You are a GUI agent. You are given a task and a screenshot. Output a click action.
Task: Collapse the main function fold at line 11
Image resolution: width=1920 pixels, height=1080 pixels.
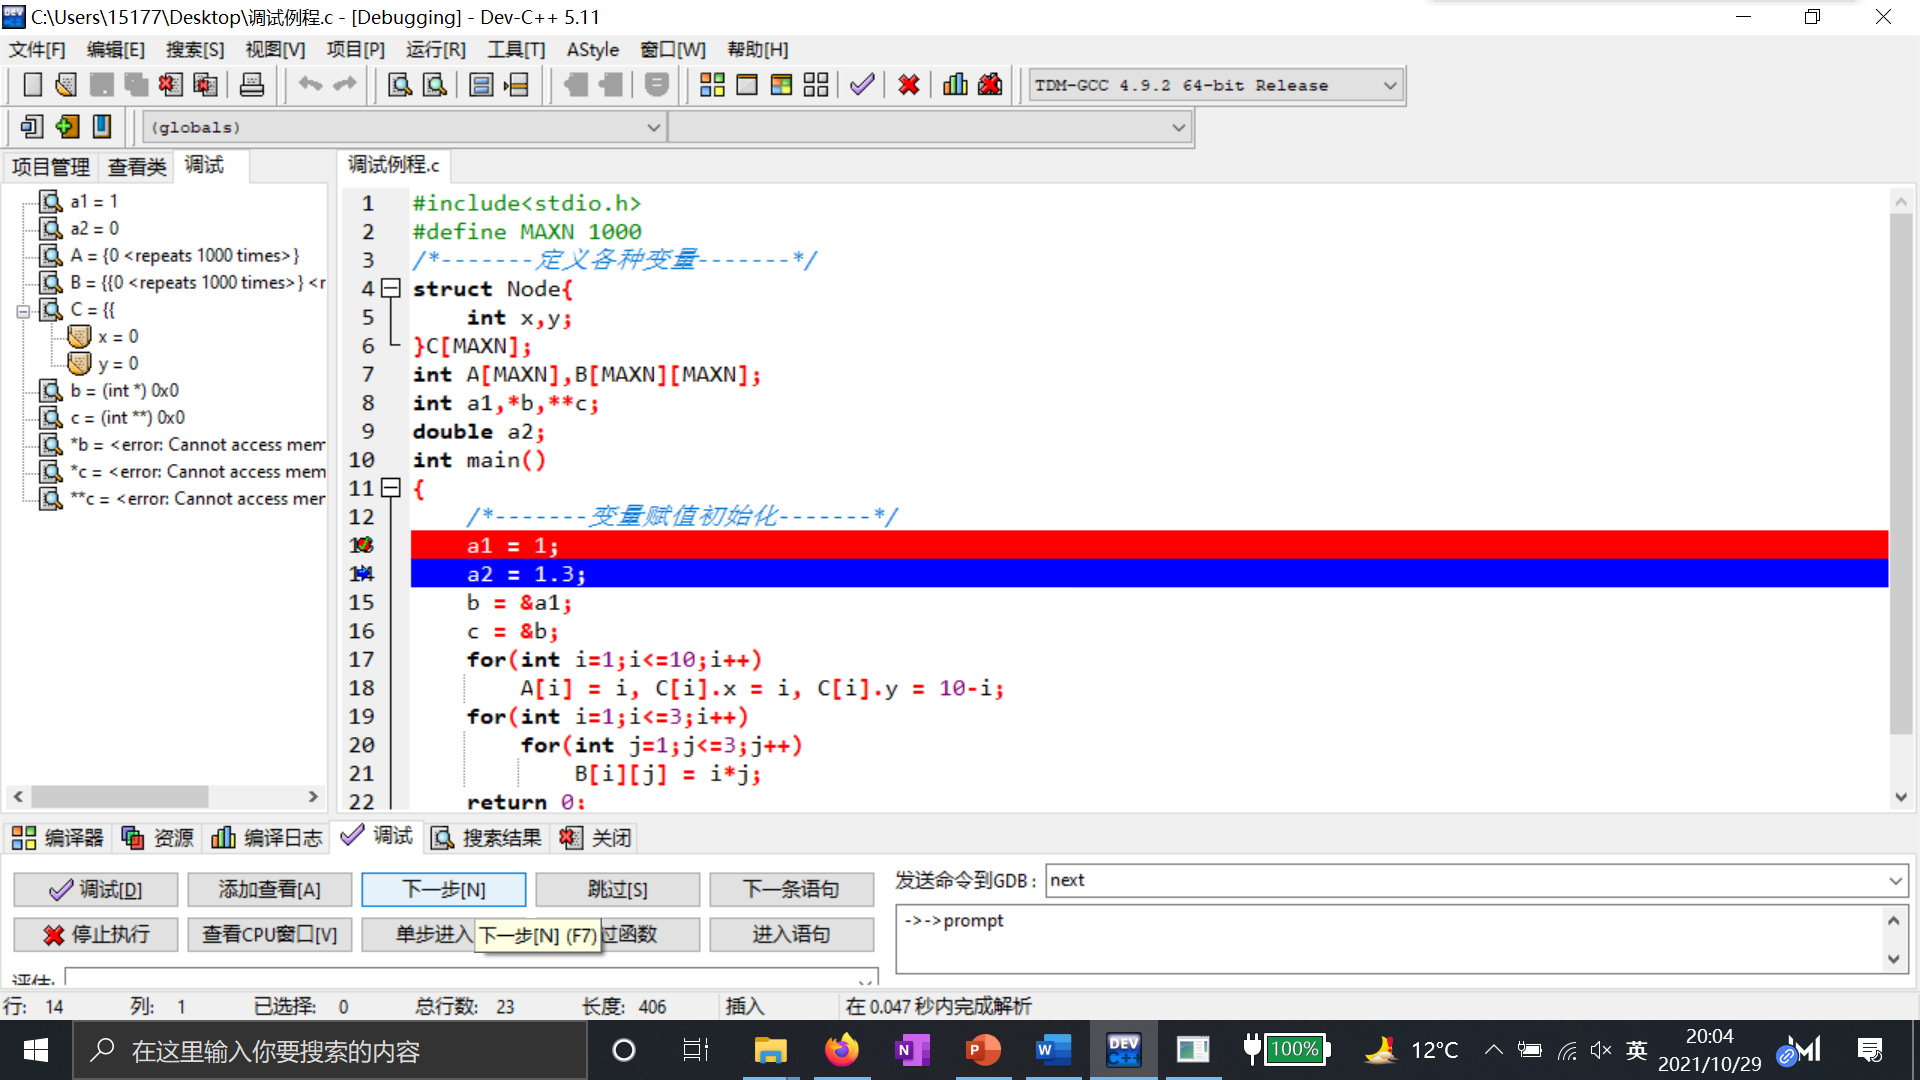(x=392, y=488)
